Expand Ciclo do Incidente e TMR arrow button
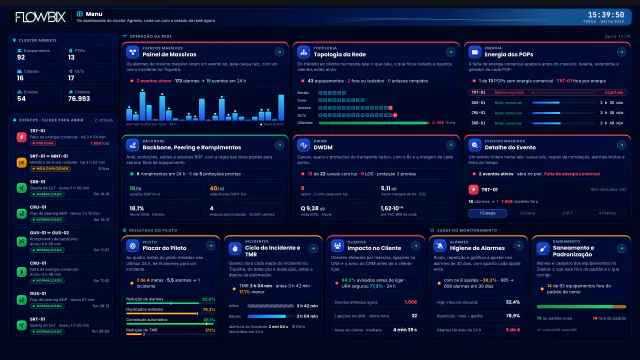640x360 pixels. (313, 248)
